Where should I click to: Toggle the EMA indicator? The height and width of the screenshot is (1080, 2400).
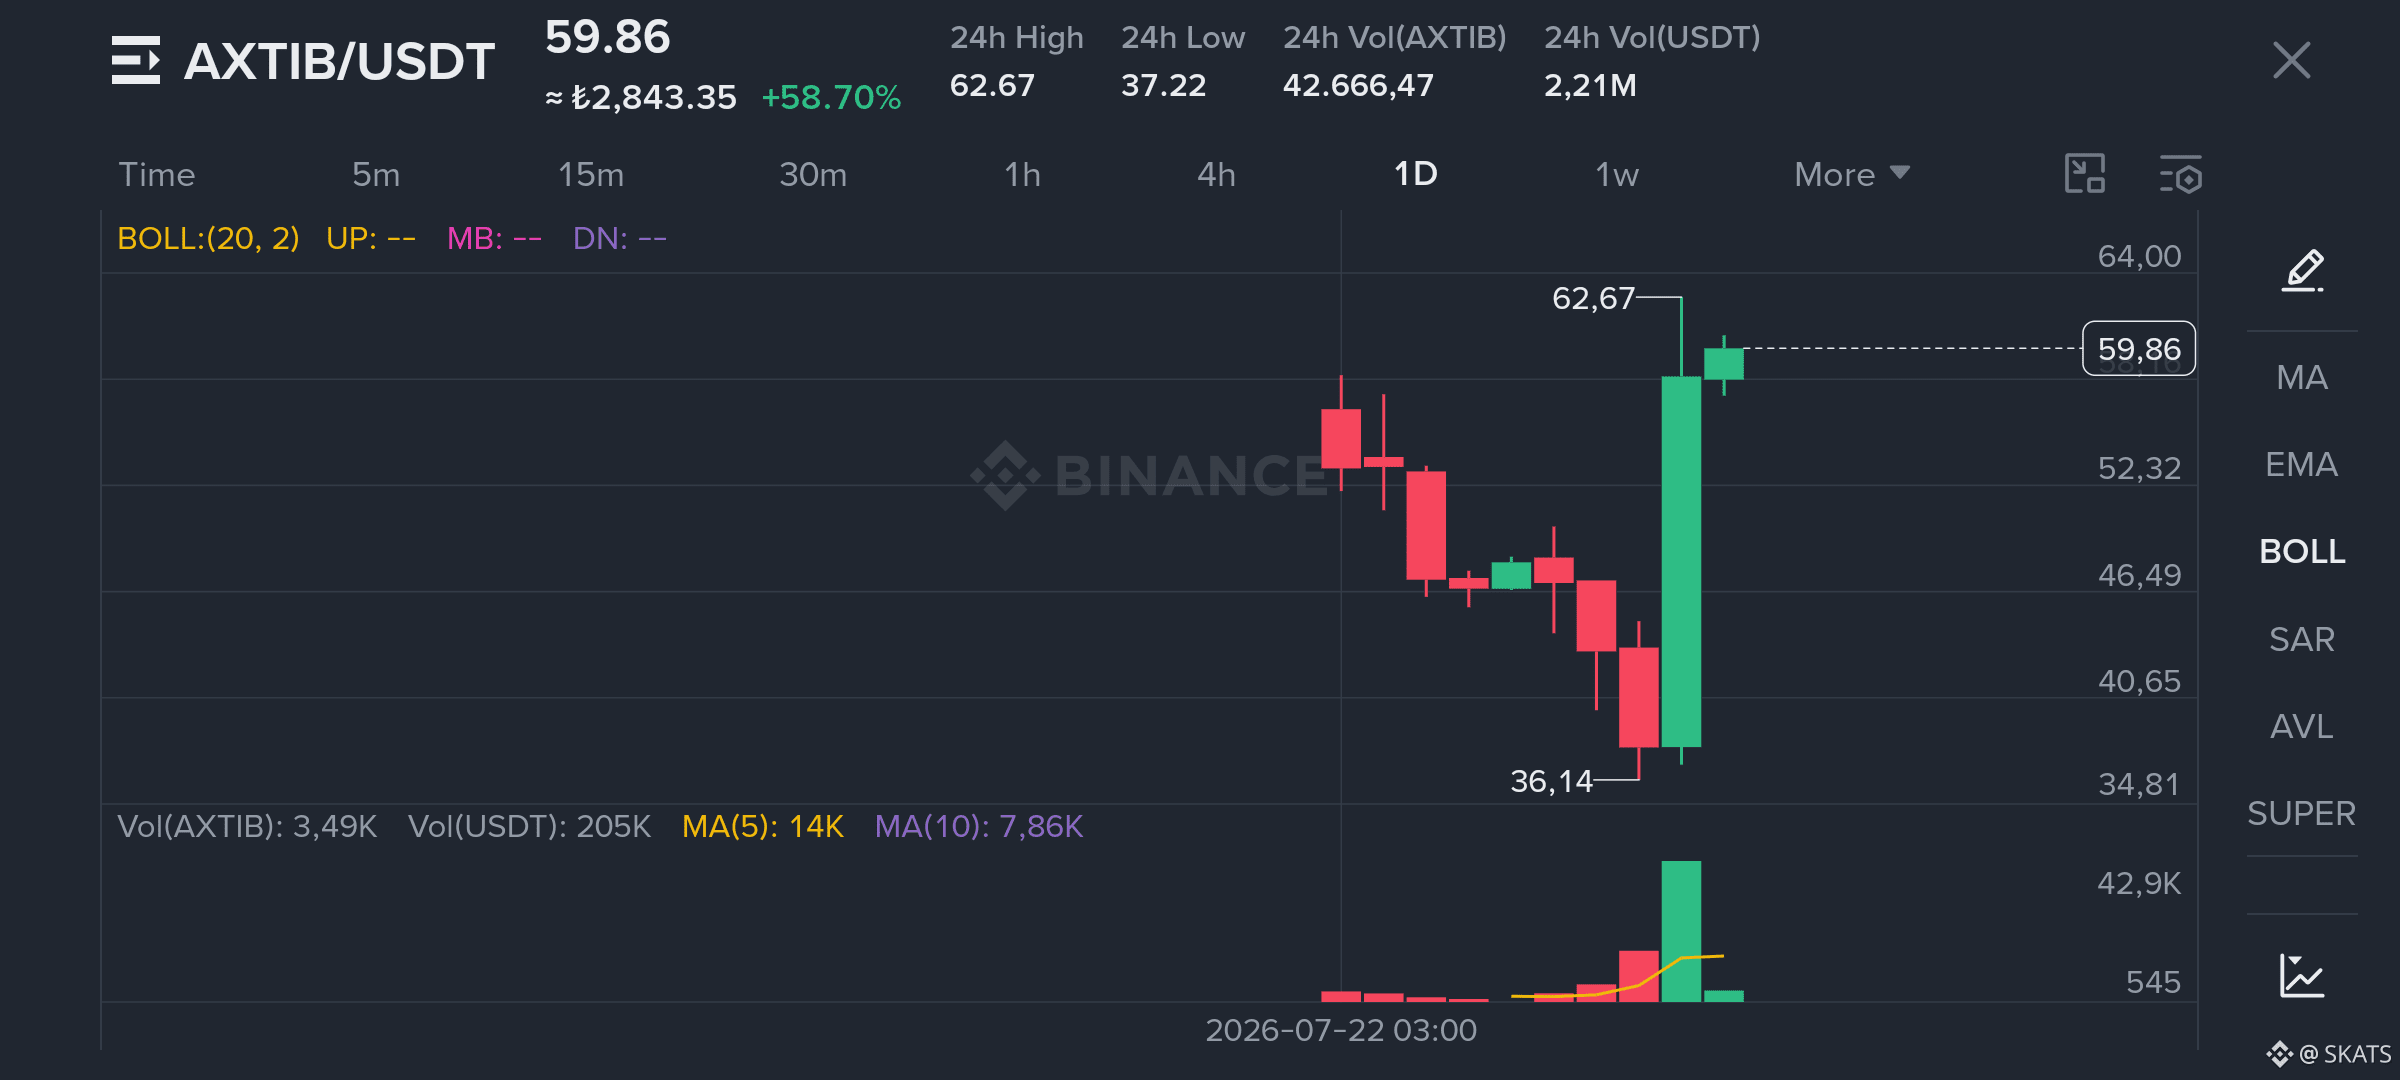(x=2302, y=464)
